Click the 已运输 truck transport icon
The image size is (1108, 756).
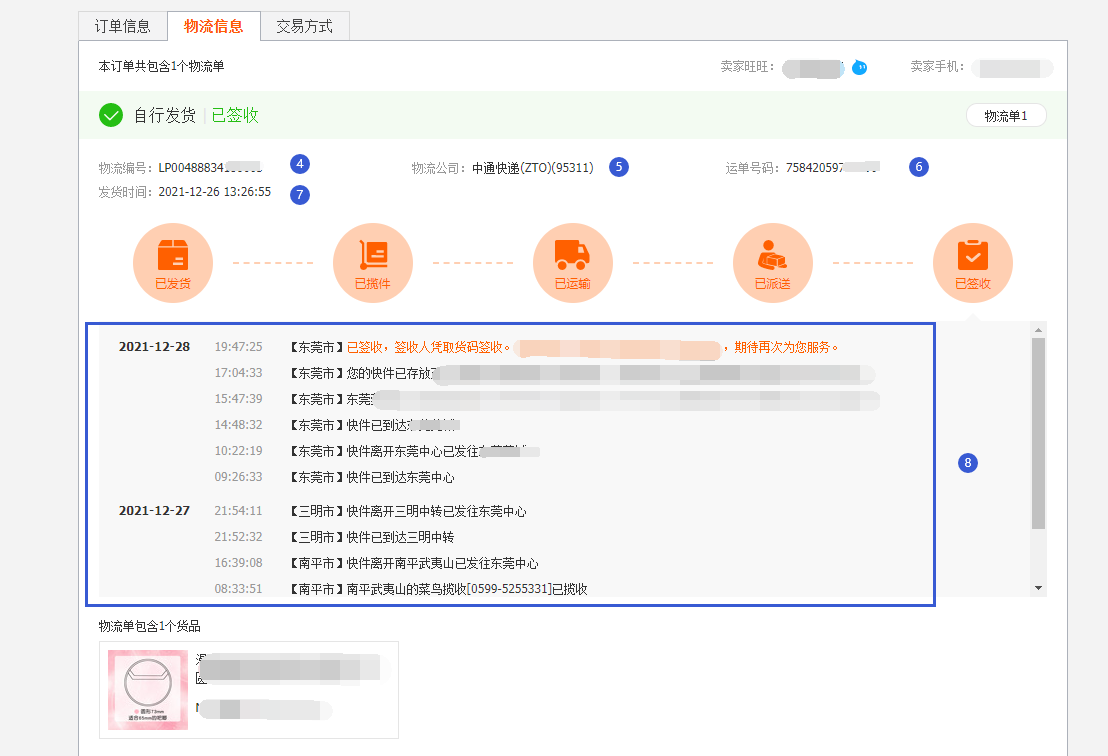tap(573, 263)
